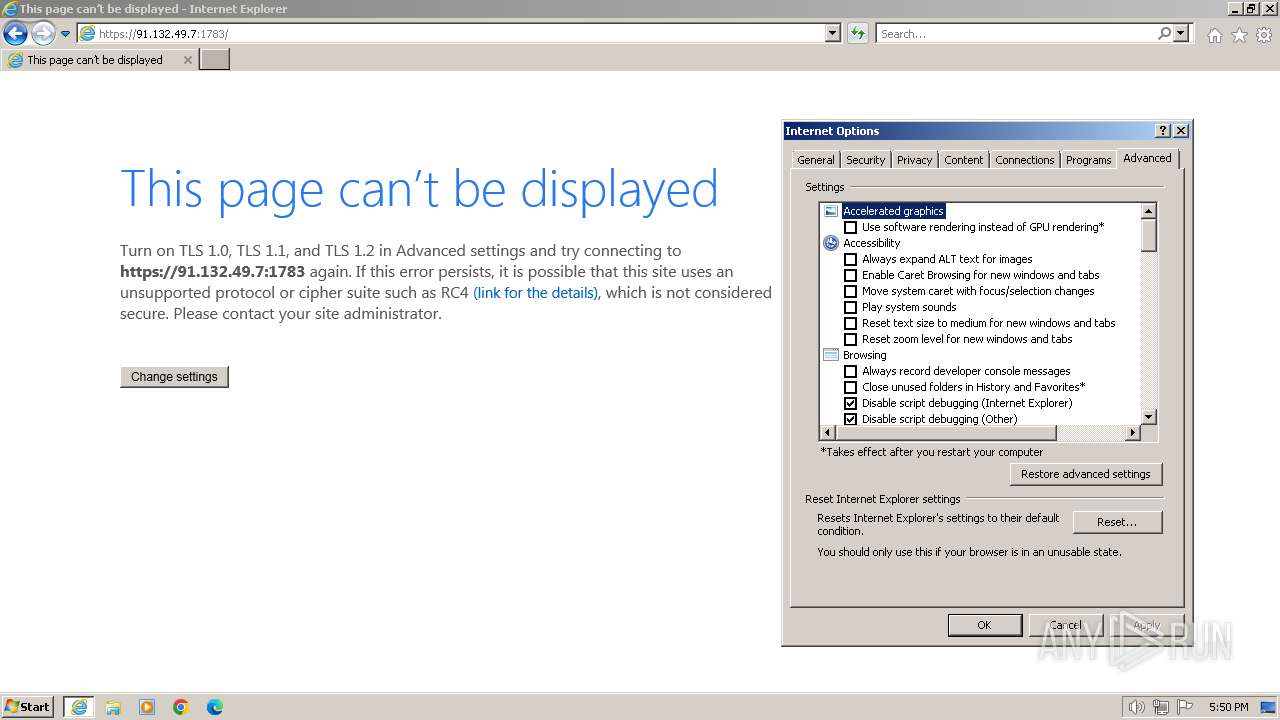The width and height of the screenshot is (1280, 720).
Task: Click the network tray icon
Action: (1161, 707)
